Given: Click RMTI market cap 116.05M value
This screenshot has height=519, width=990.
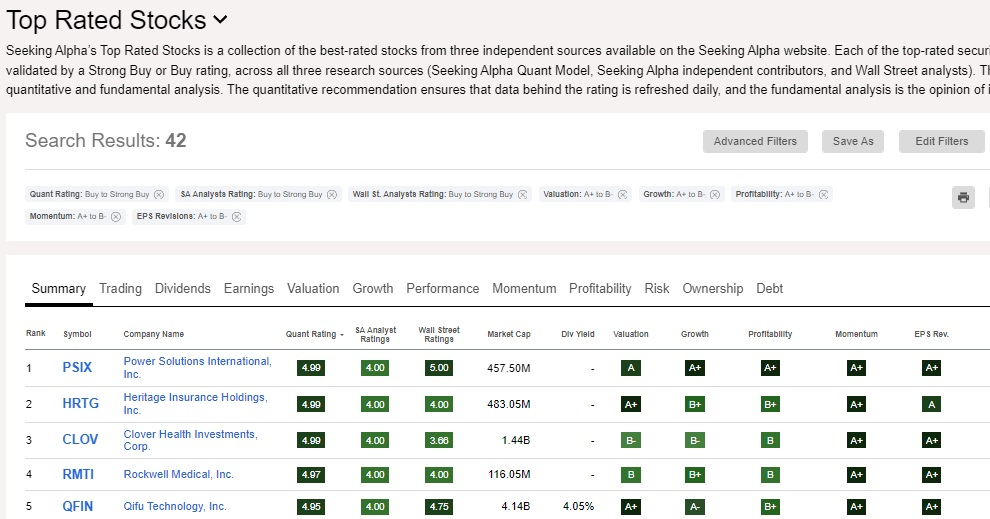Looking at the screenshot, I should (x=509, y=474).
